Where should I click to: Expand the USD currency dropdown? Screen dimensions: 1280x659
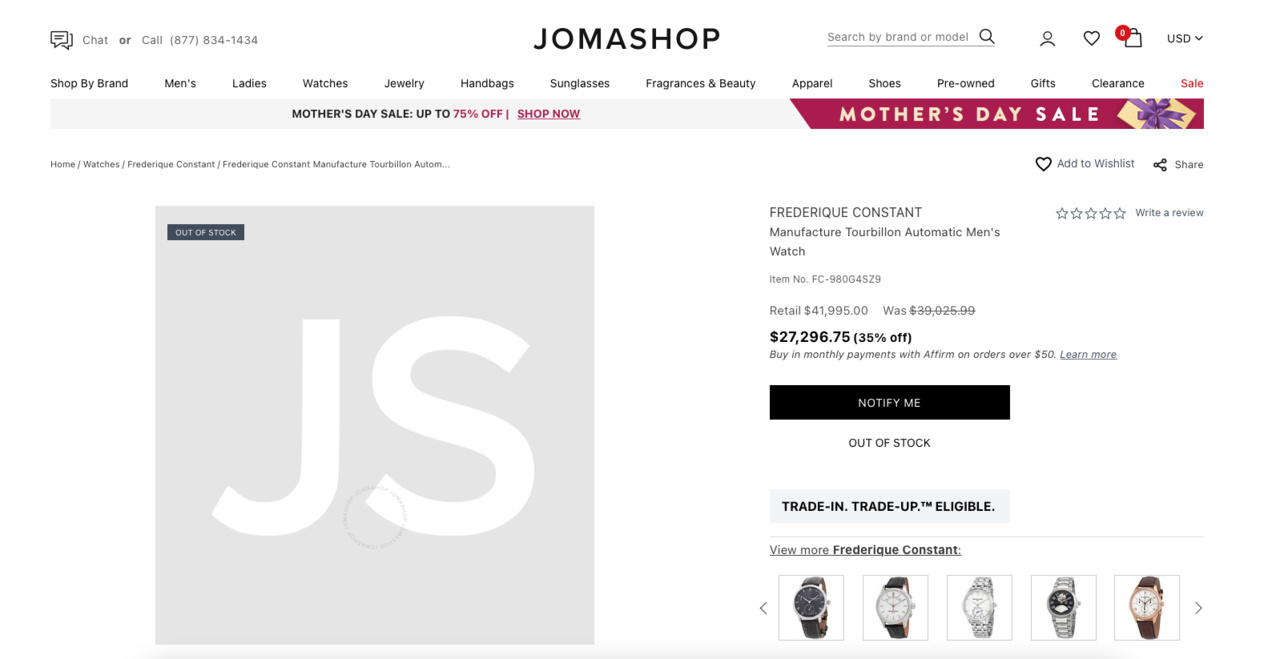(1184, 39)
